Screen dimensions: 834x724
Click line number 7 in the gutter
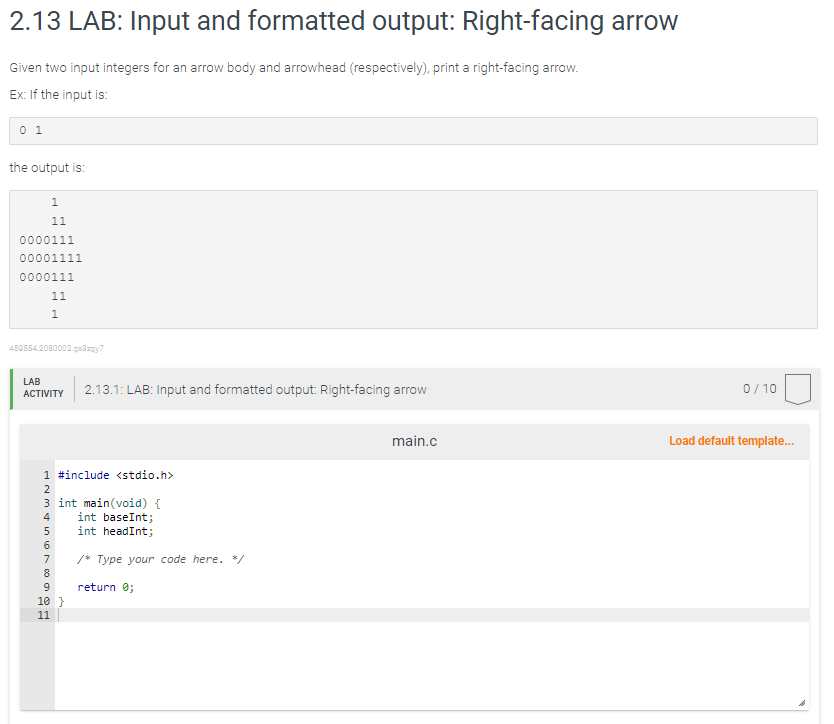point(45,559)
